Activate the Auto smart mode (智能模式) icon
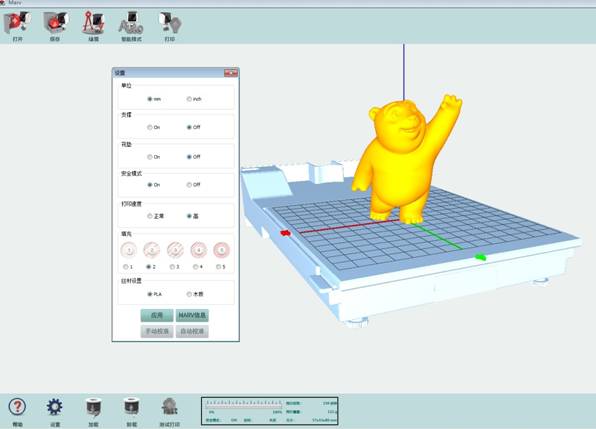596x429 pixels. [131, 23]
